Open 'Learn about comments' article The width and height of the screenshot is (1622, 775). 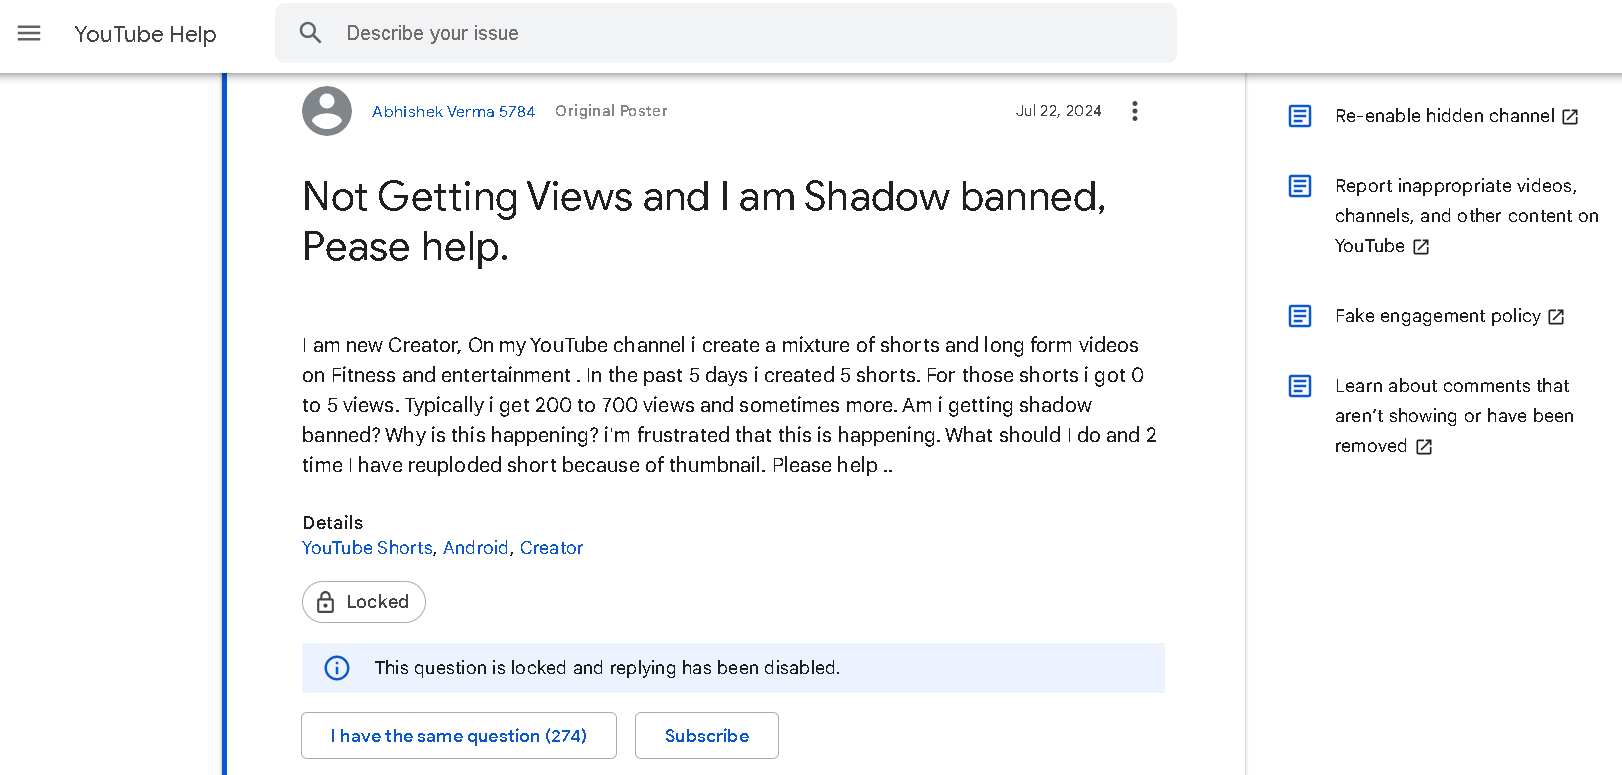click(x=1454, y=416)
